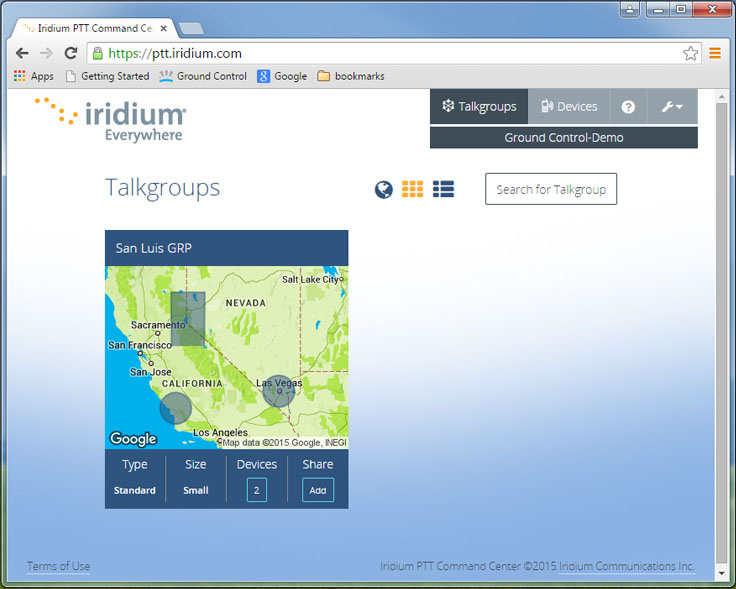Click the Chrome user profile icon
This screenshot has height=589, width=736.
pyautogui.click(x=629, y=9)
